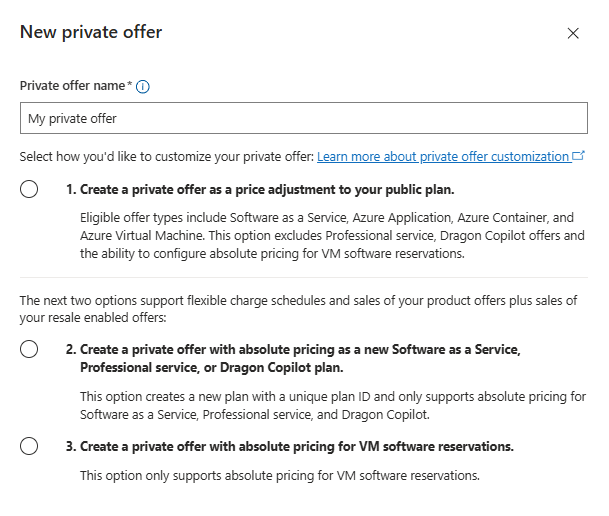The width and height of the screenshot is (609, 516).
Task: Click the divider line below option 1
Action: [304, 278]
